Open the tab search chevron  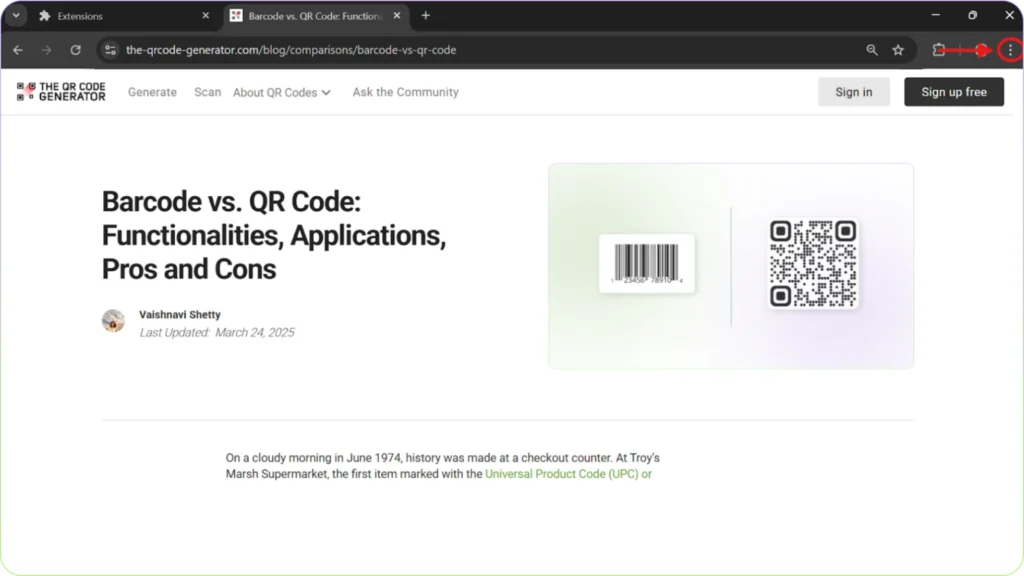[x=14, y=15]
